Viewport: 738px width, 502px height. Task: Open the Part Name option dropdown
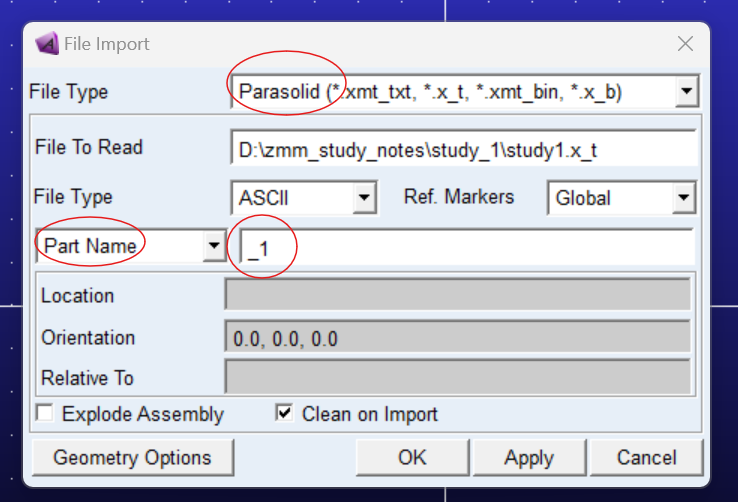[x=214, y=245]
